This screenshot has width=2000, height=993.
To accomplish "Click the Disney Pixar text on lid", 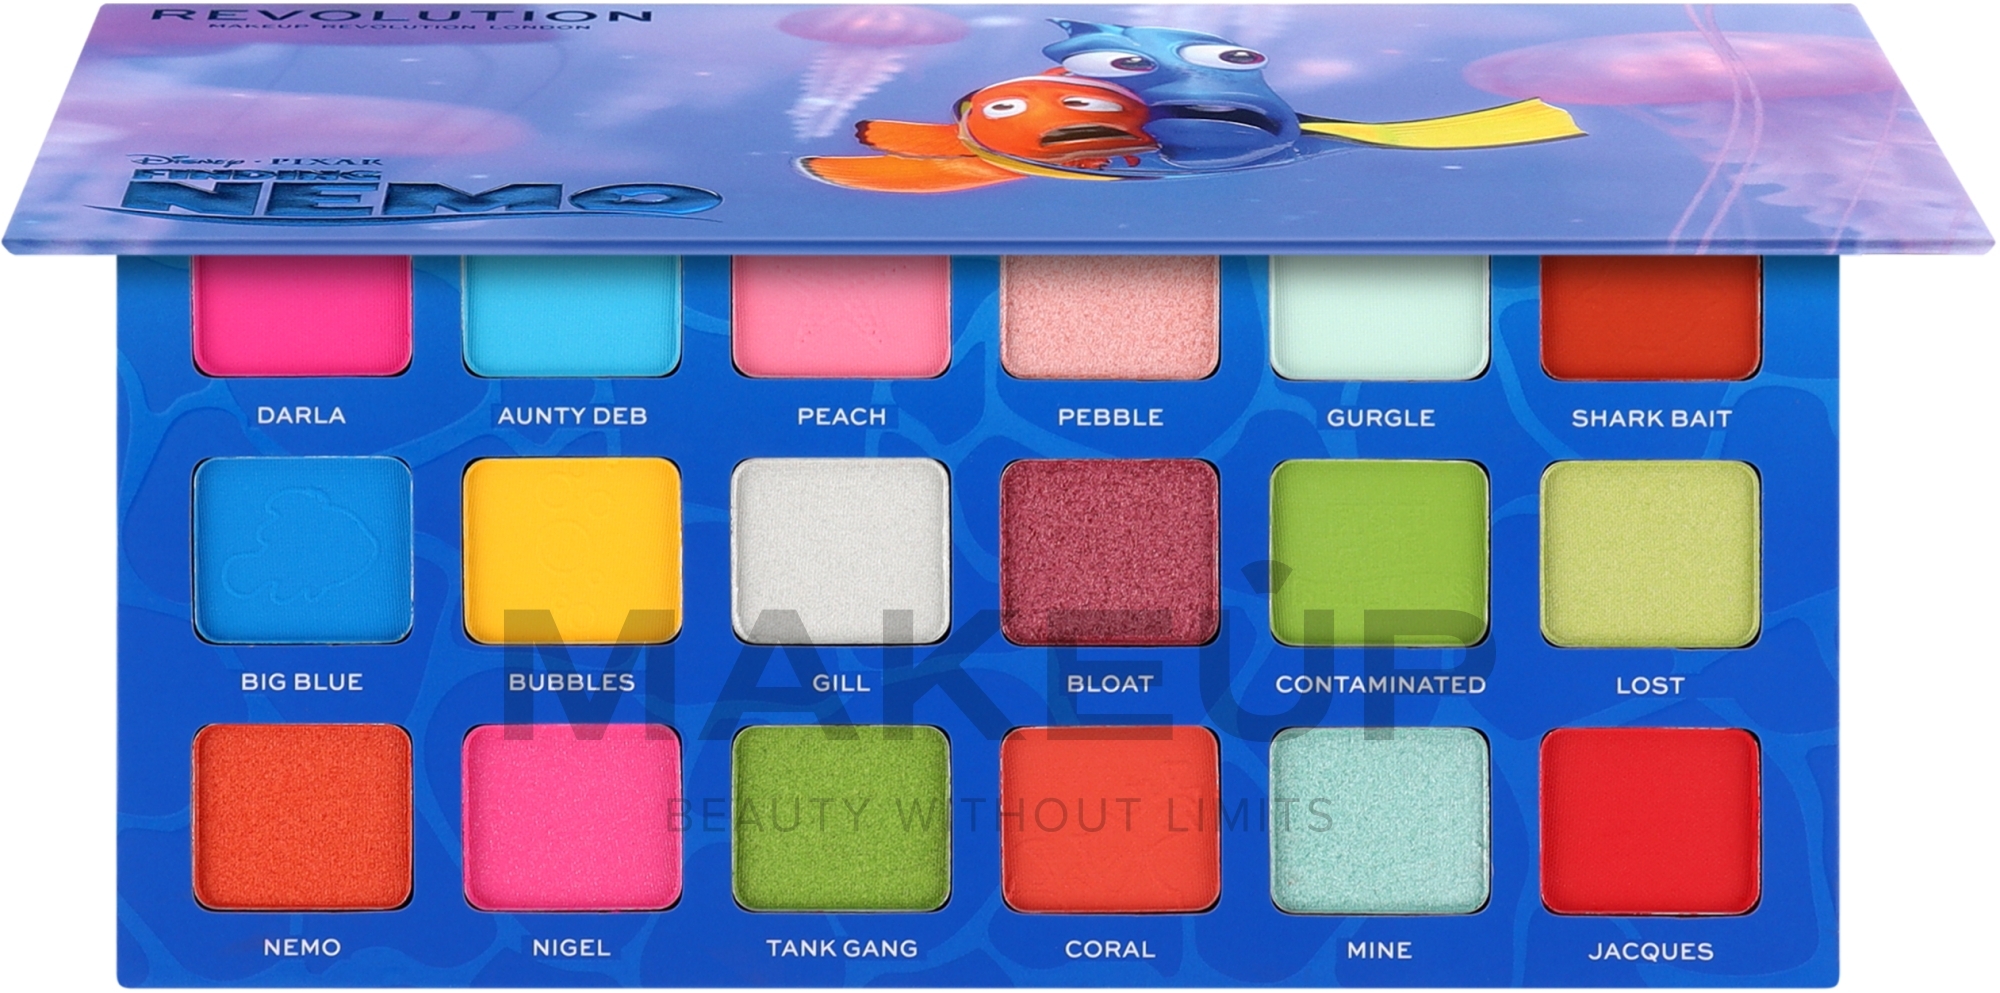I will (x=257, y=160).
